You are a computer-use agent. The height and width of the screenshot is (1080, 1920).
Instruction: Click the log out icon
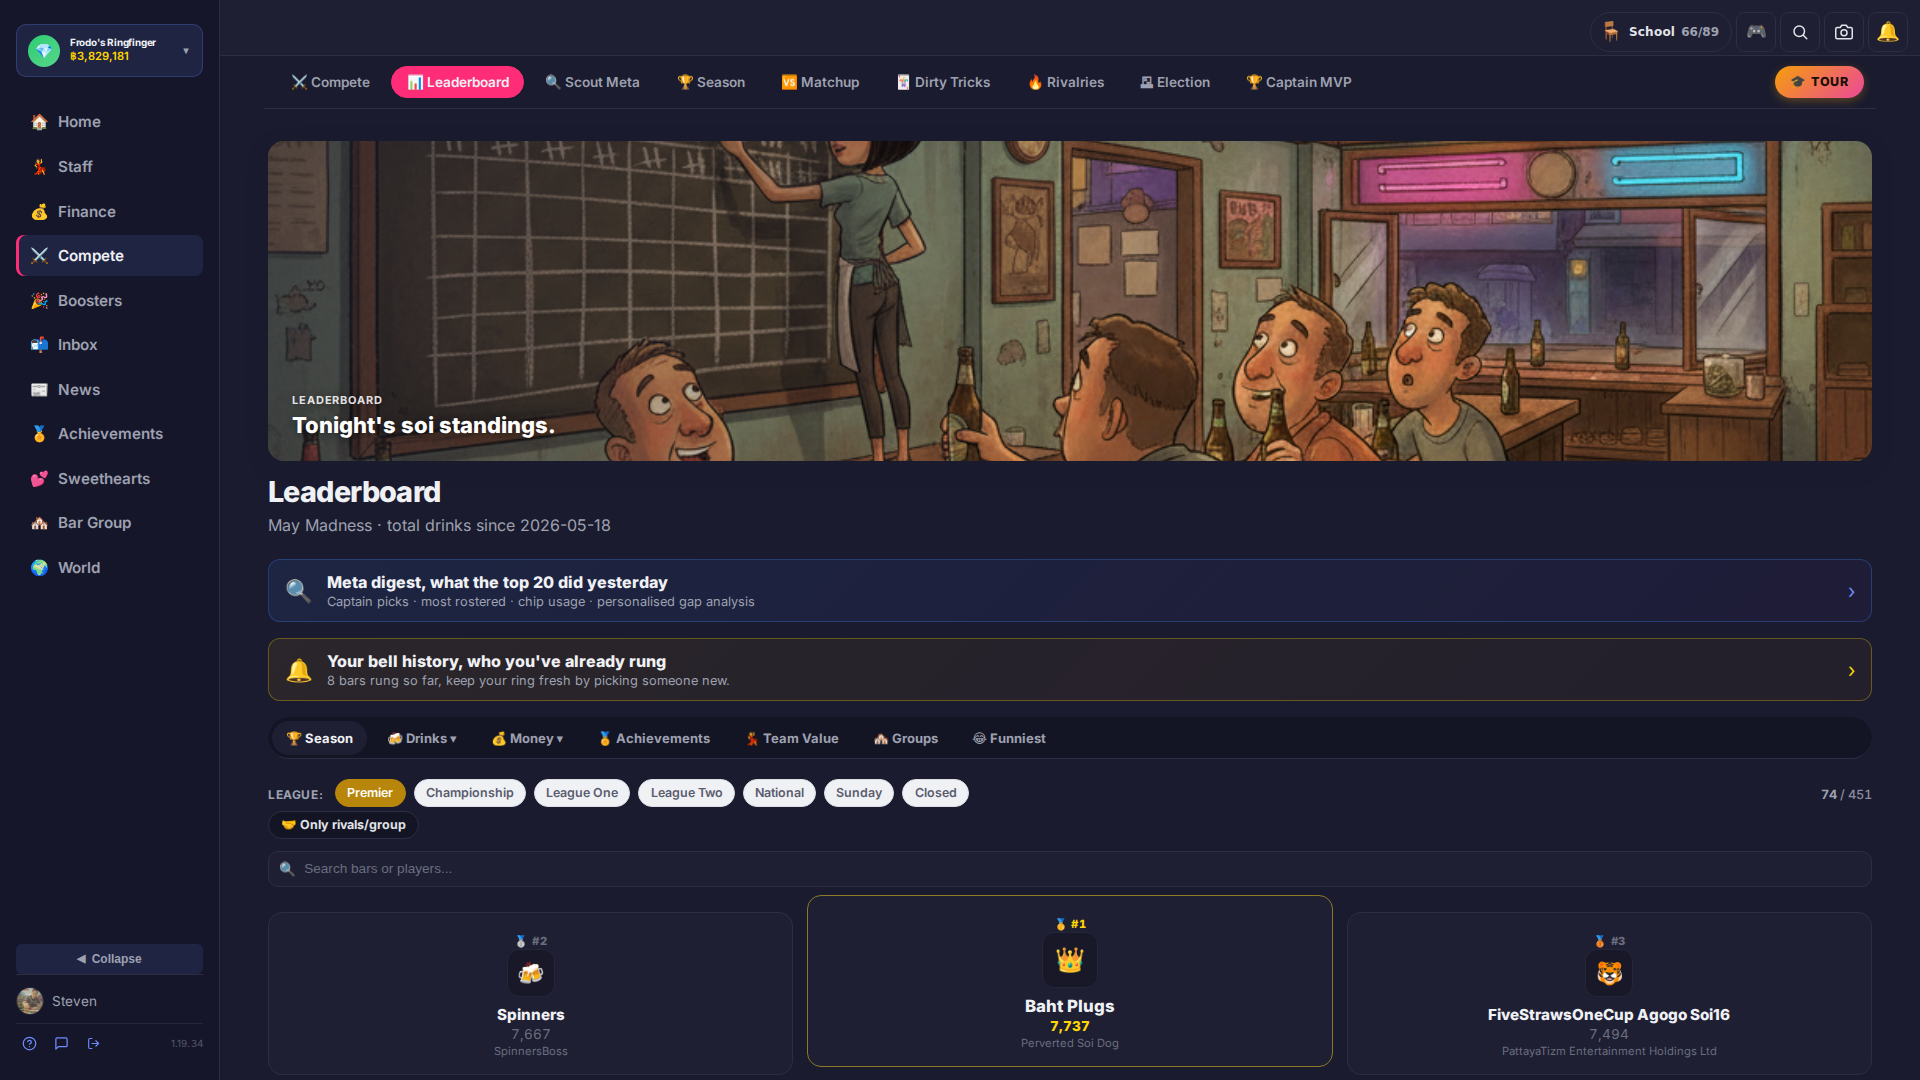coord(94,1044)
